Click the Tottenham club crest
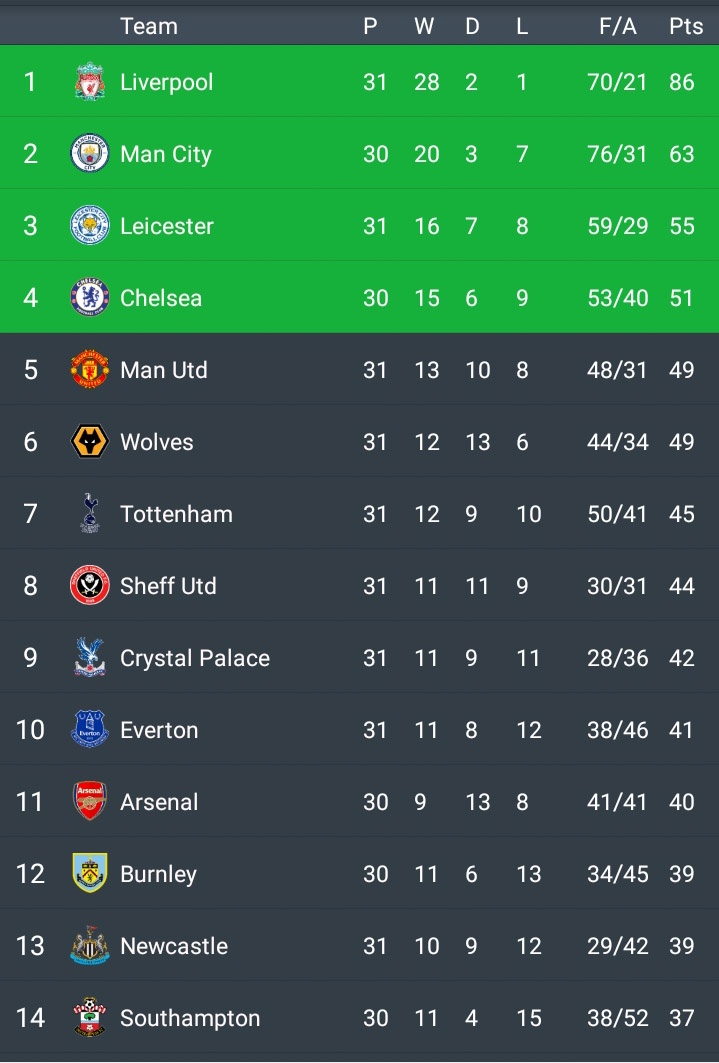The image size is (719, 1063). pos(90,514)
